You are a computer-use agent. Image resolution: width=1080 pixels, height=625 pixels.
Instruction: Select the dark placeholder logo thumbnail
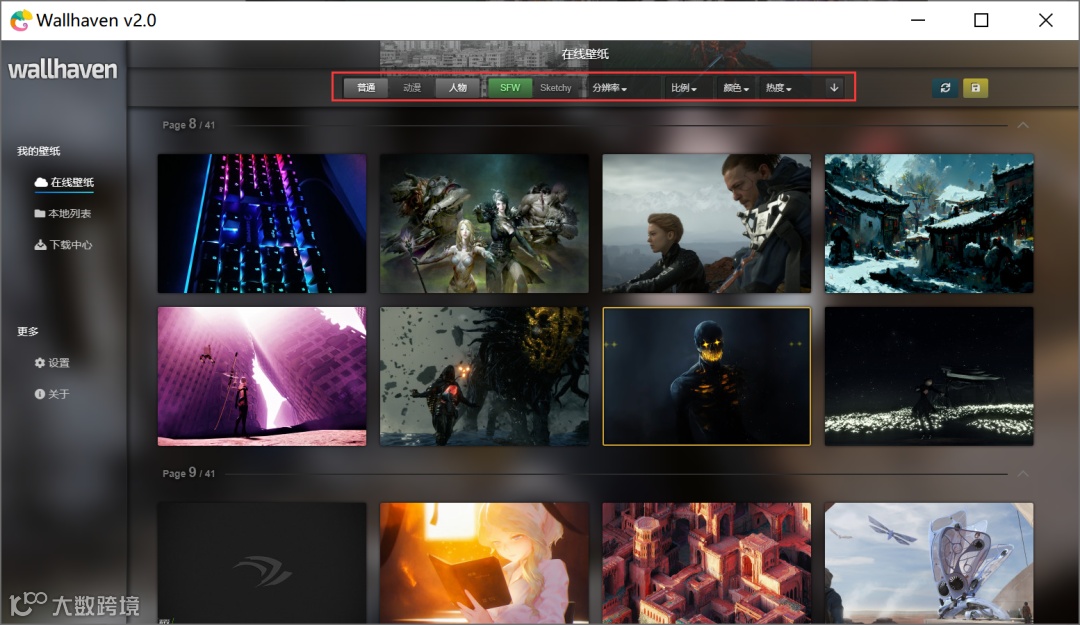coord(262,563)
